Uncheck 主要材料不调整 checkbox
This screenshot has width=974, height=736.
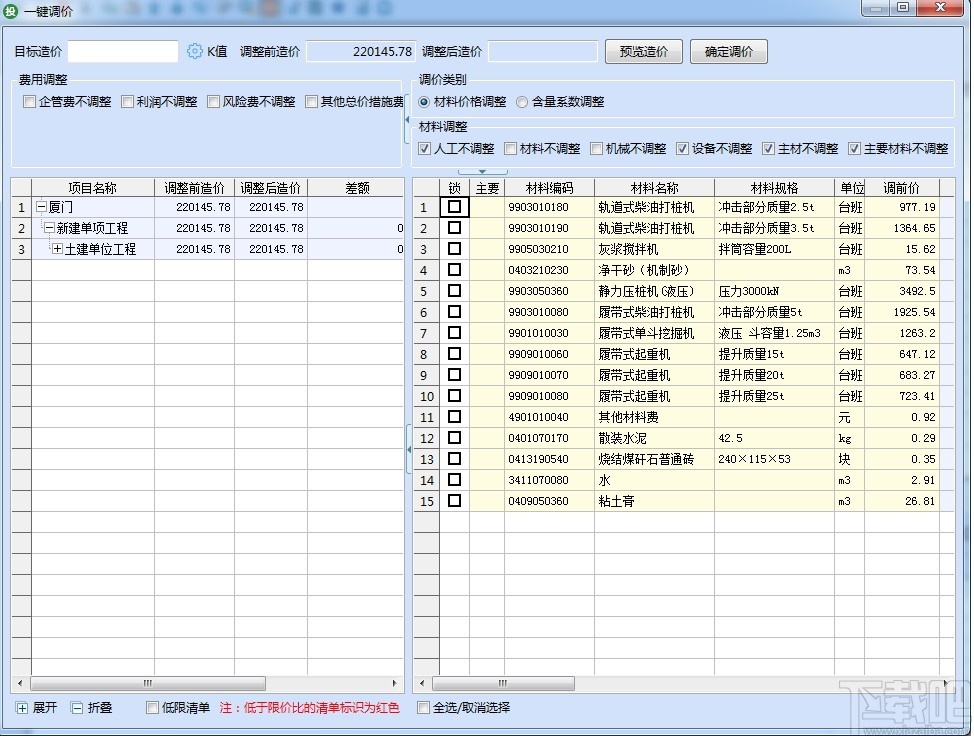click(854, 148)
